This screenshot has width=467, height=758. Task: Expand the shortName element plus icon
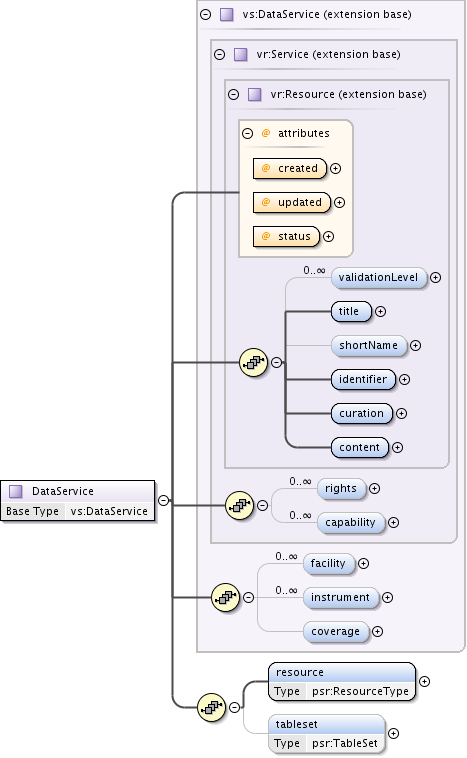pos(415,345)
